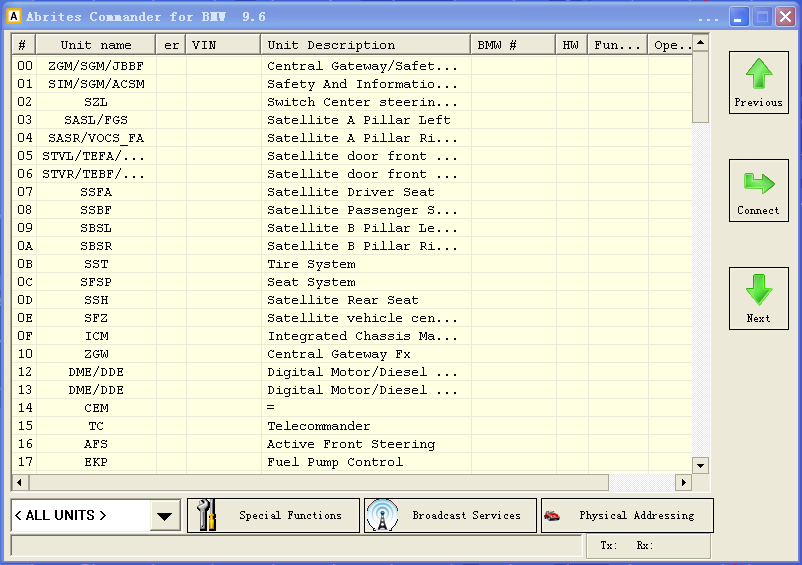The height and width of the screenshot is (565, 802).
Task: Sort by Unit name column header
Action: click(96, 45)
